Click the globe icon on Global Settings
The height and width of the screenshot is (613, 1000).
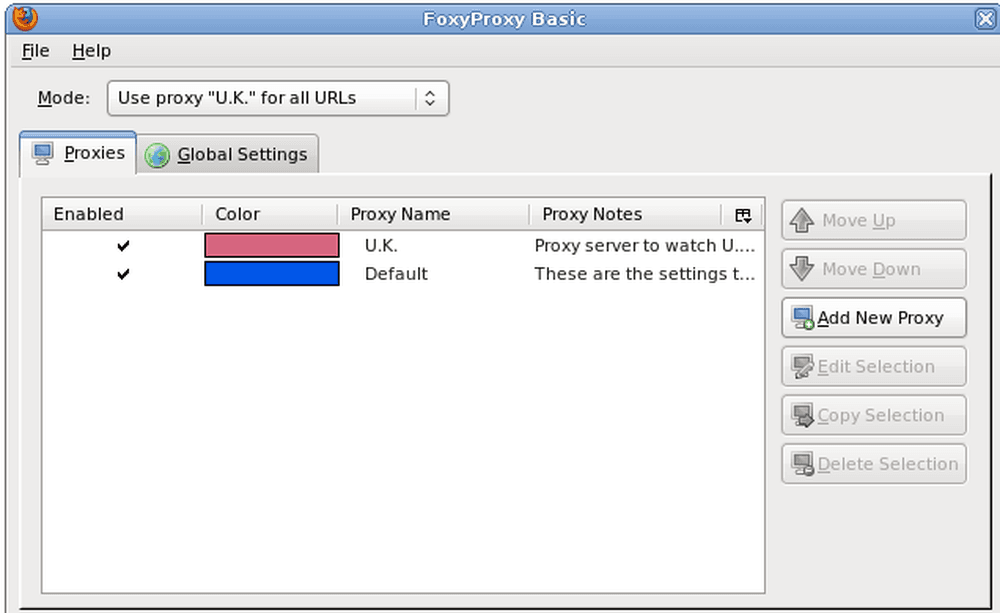[x=157, y=155]
